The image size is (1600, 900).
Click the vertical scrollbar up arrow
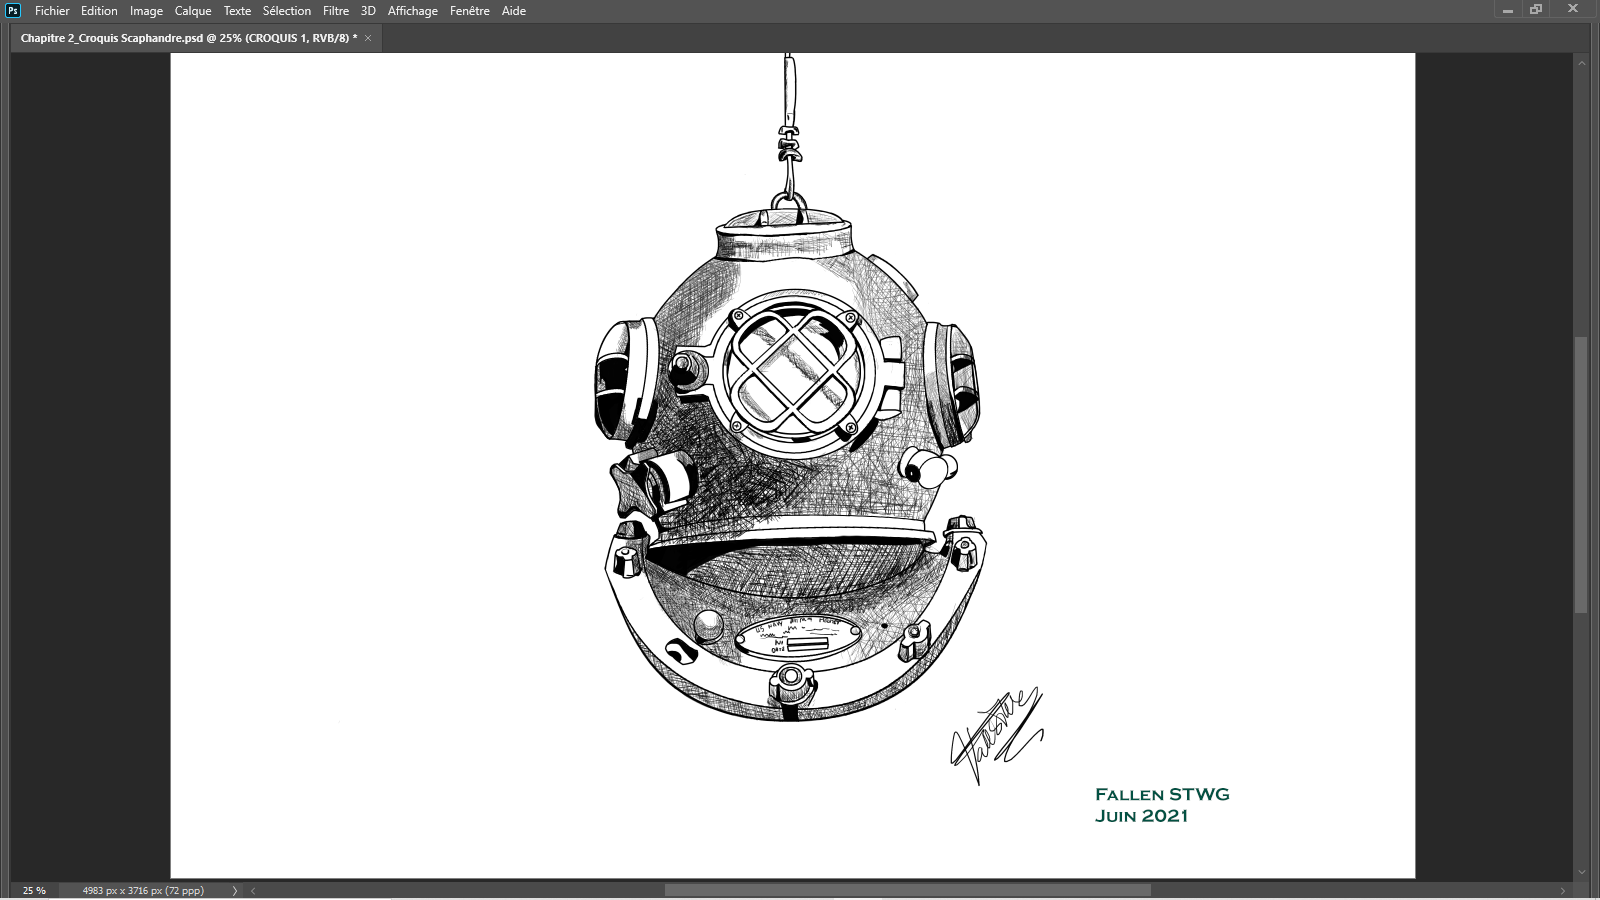click(1582, 63)
